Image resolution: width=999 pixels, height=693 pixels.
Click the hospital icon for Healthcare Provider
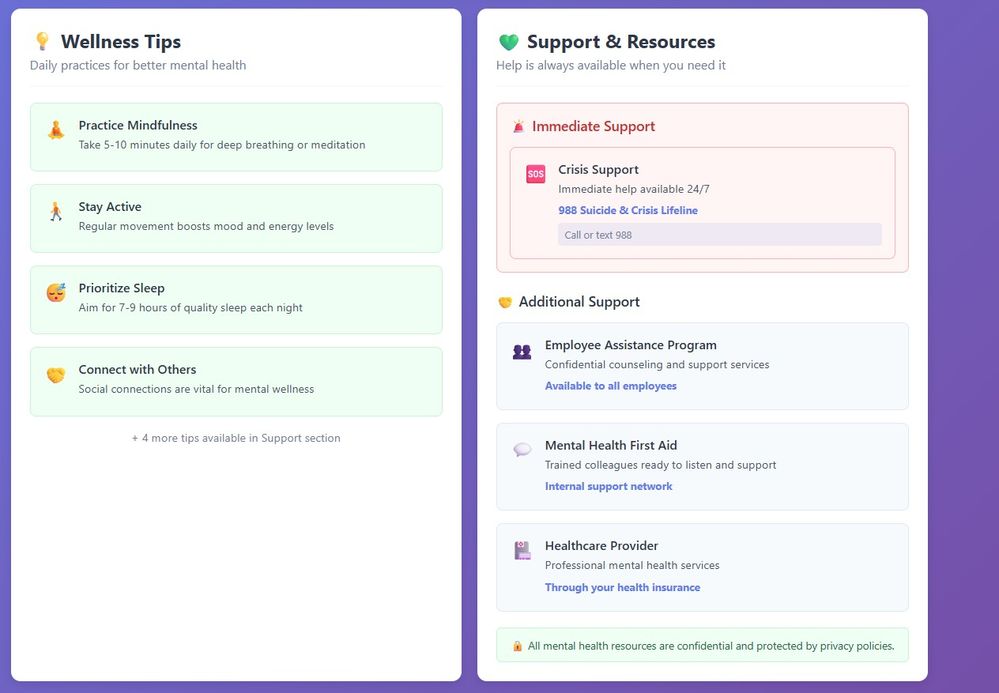pos(522,550)
